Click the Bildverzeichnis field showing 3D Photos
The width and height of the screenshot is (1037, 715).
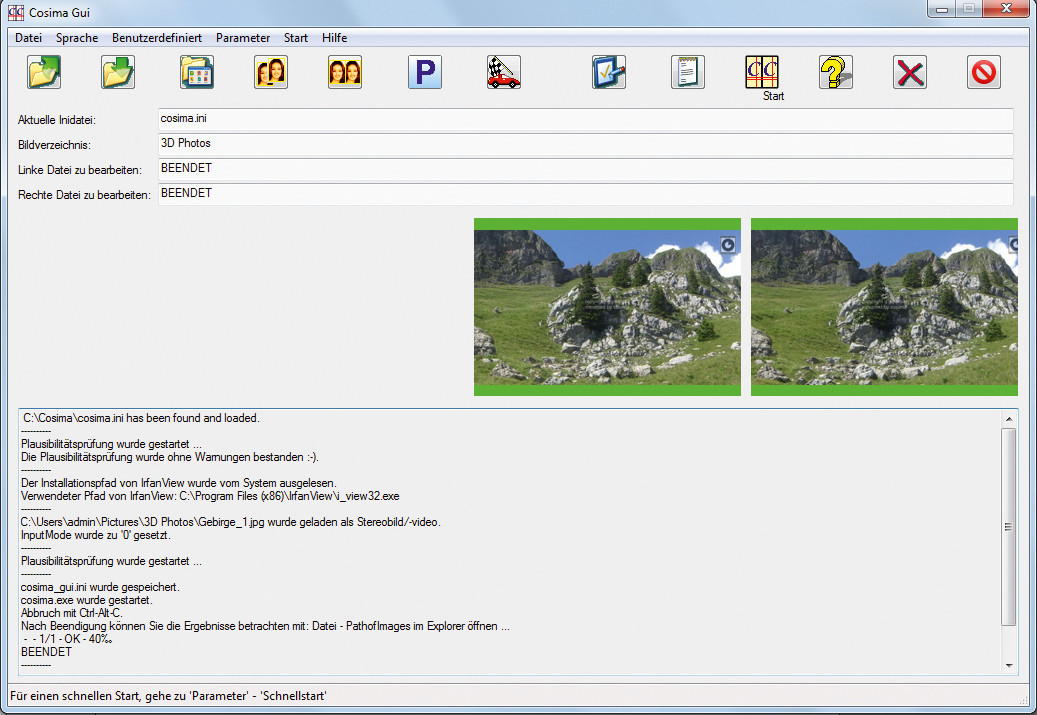pyautogui.click(x=585, y=144)
